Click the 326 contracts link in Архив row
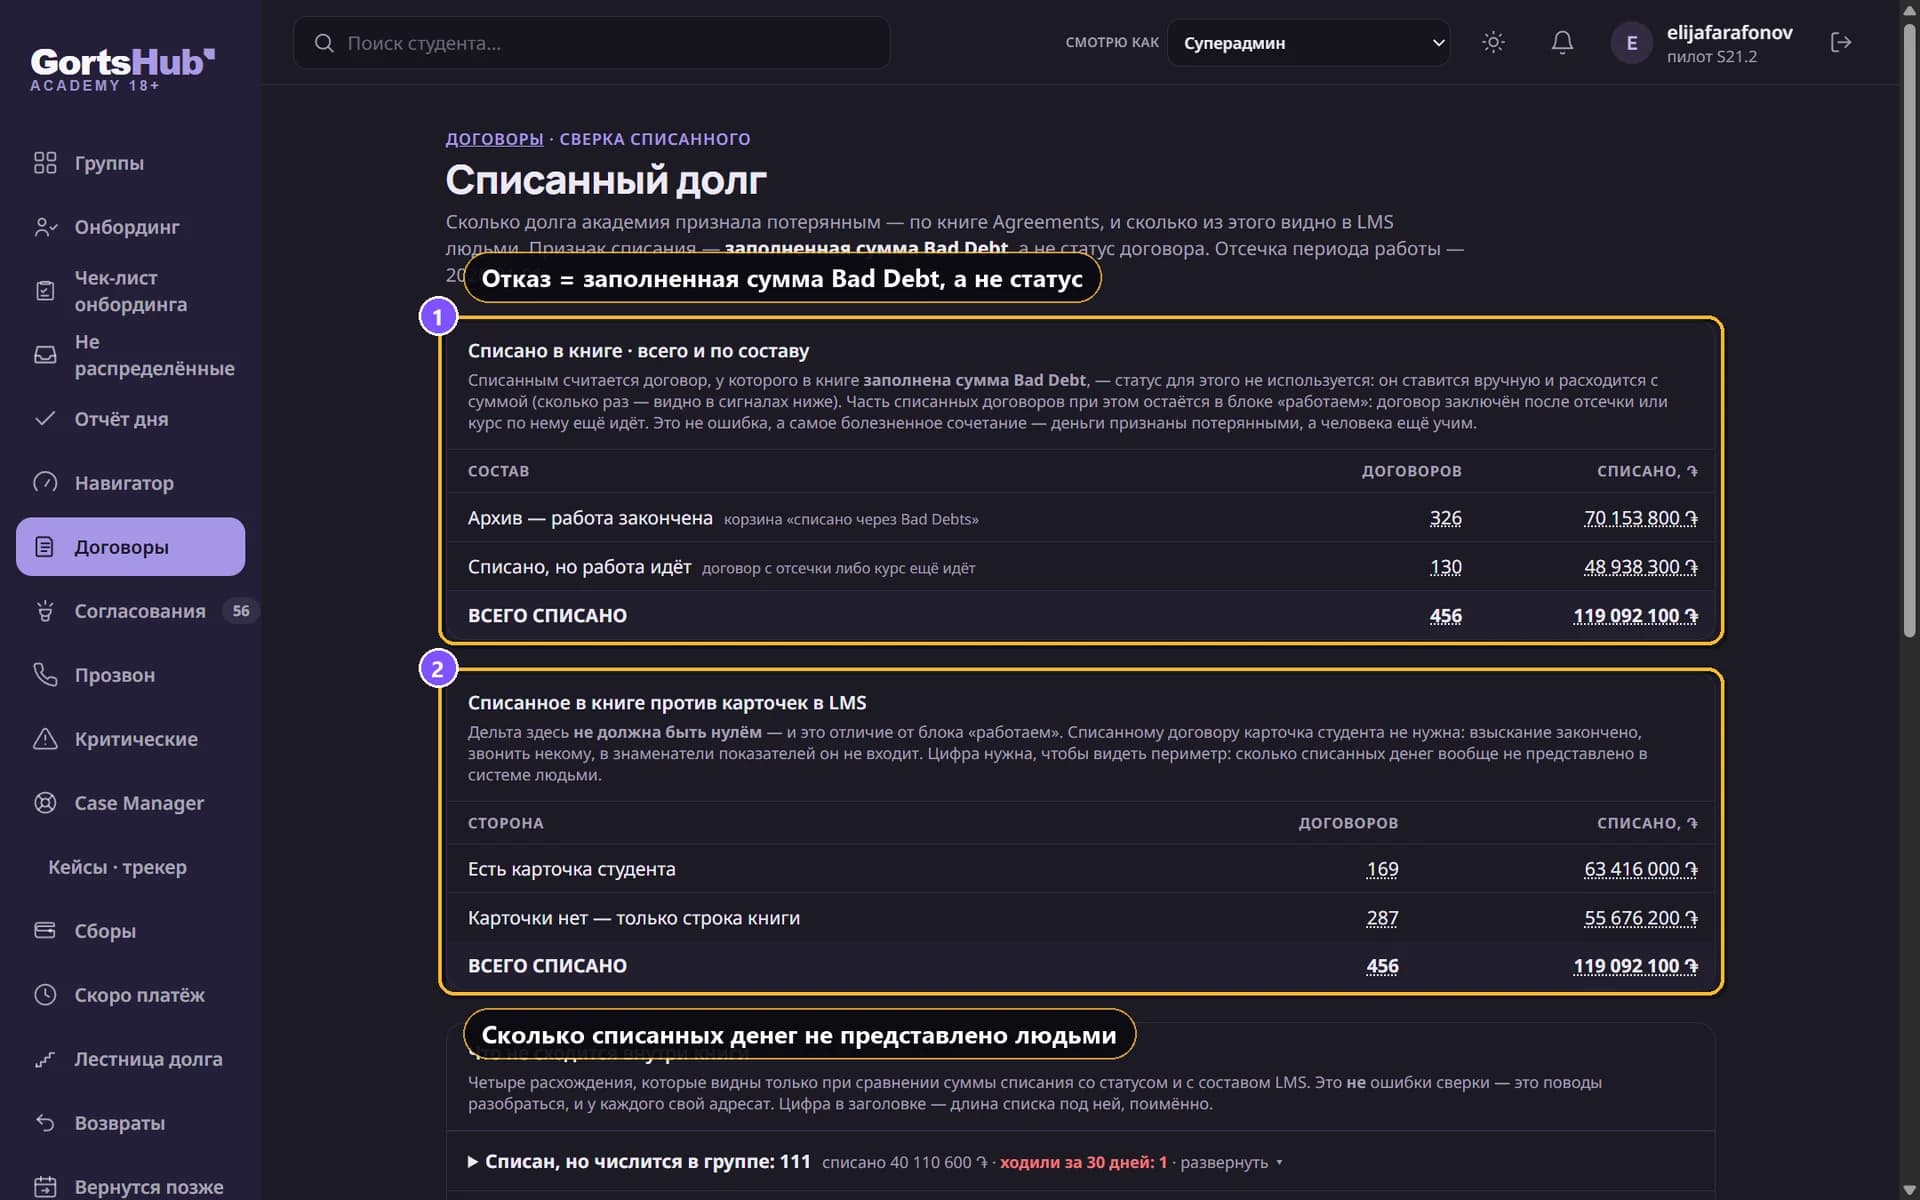The width and height of the screenshot is (1920, 1200). click(1445, 518)
